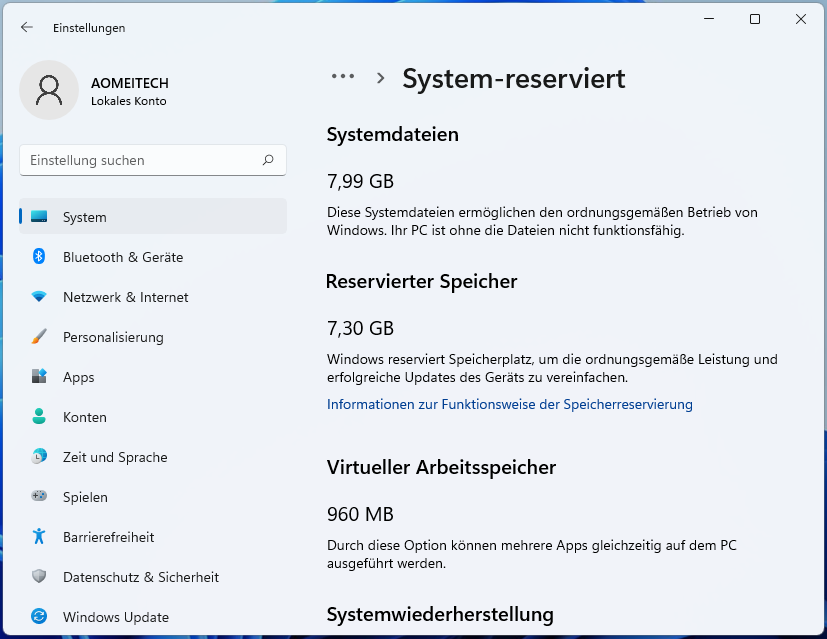Click the Personalisierung paintbrush icon

click(x=39, y=337)
